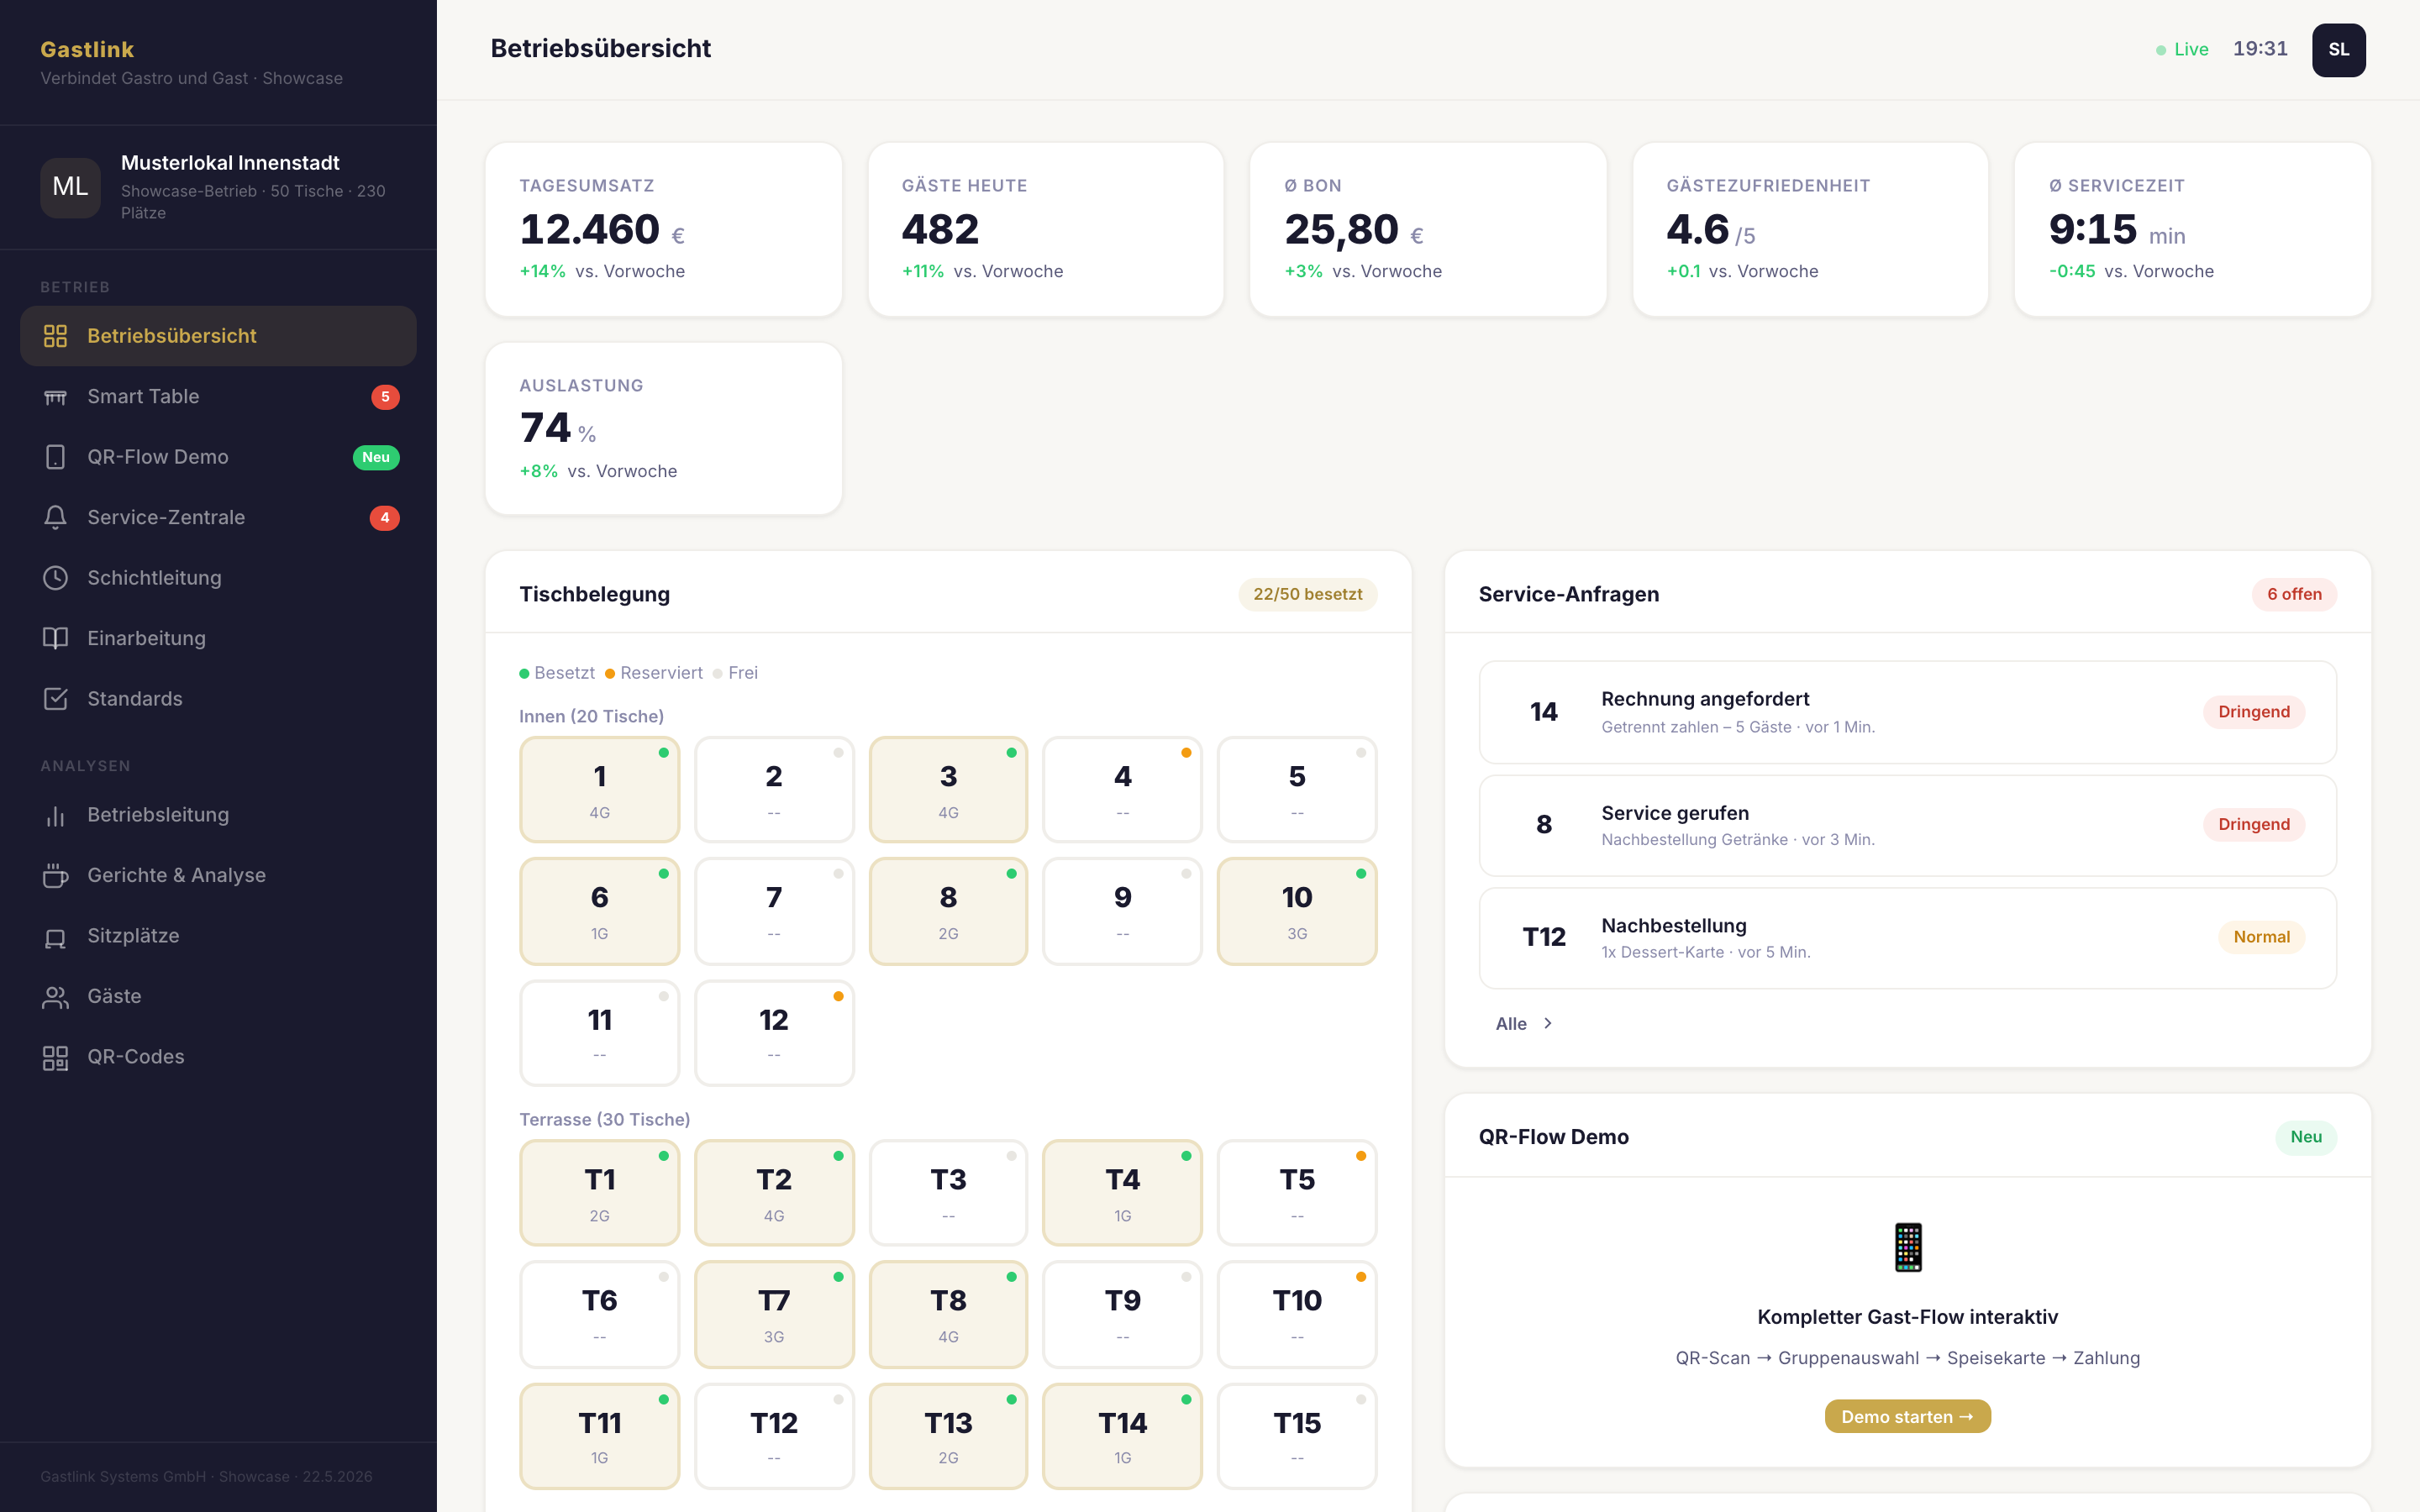
Task: Select indoor table 4 (reserved)
Action: pyautogui.click(x=1122, y=790)
